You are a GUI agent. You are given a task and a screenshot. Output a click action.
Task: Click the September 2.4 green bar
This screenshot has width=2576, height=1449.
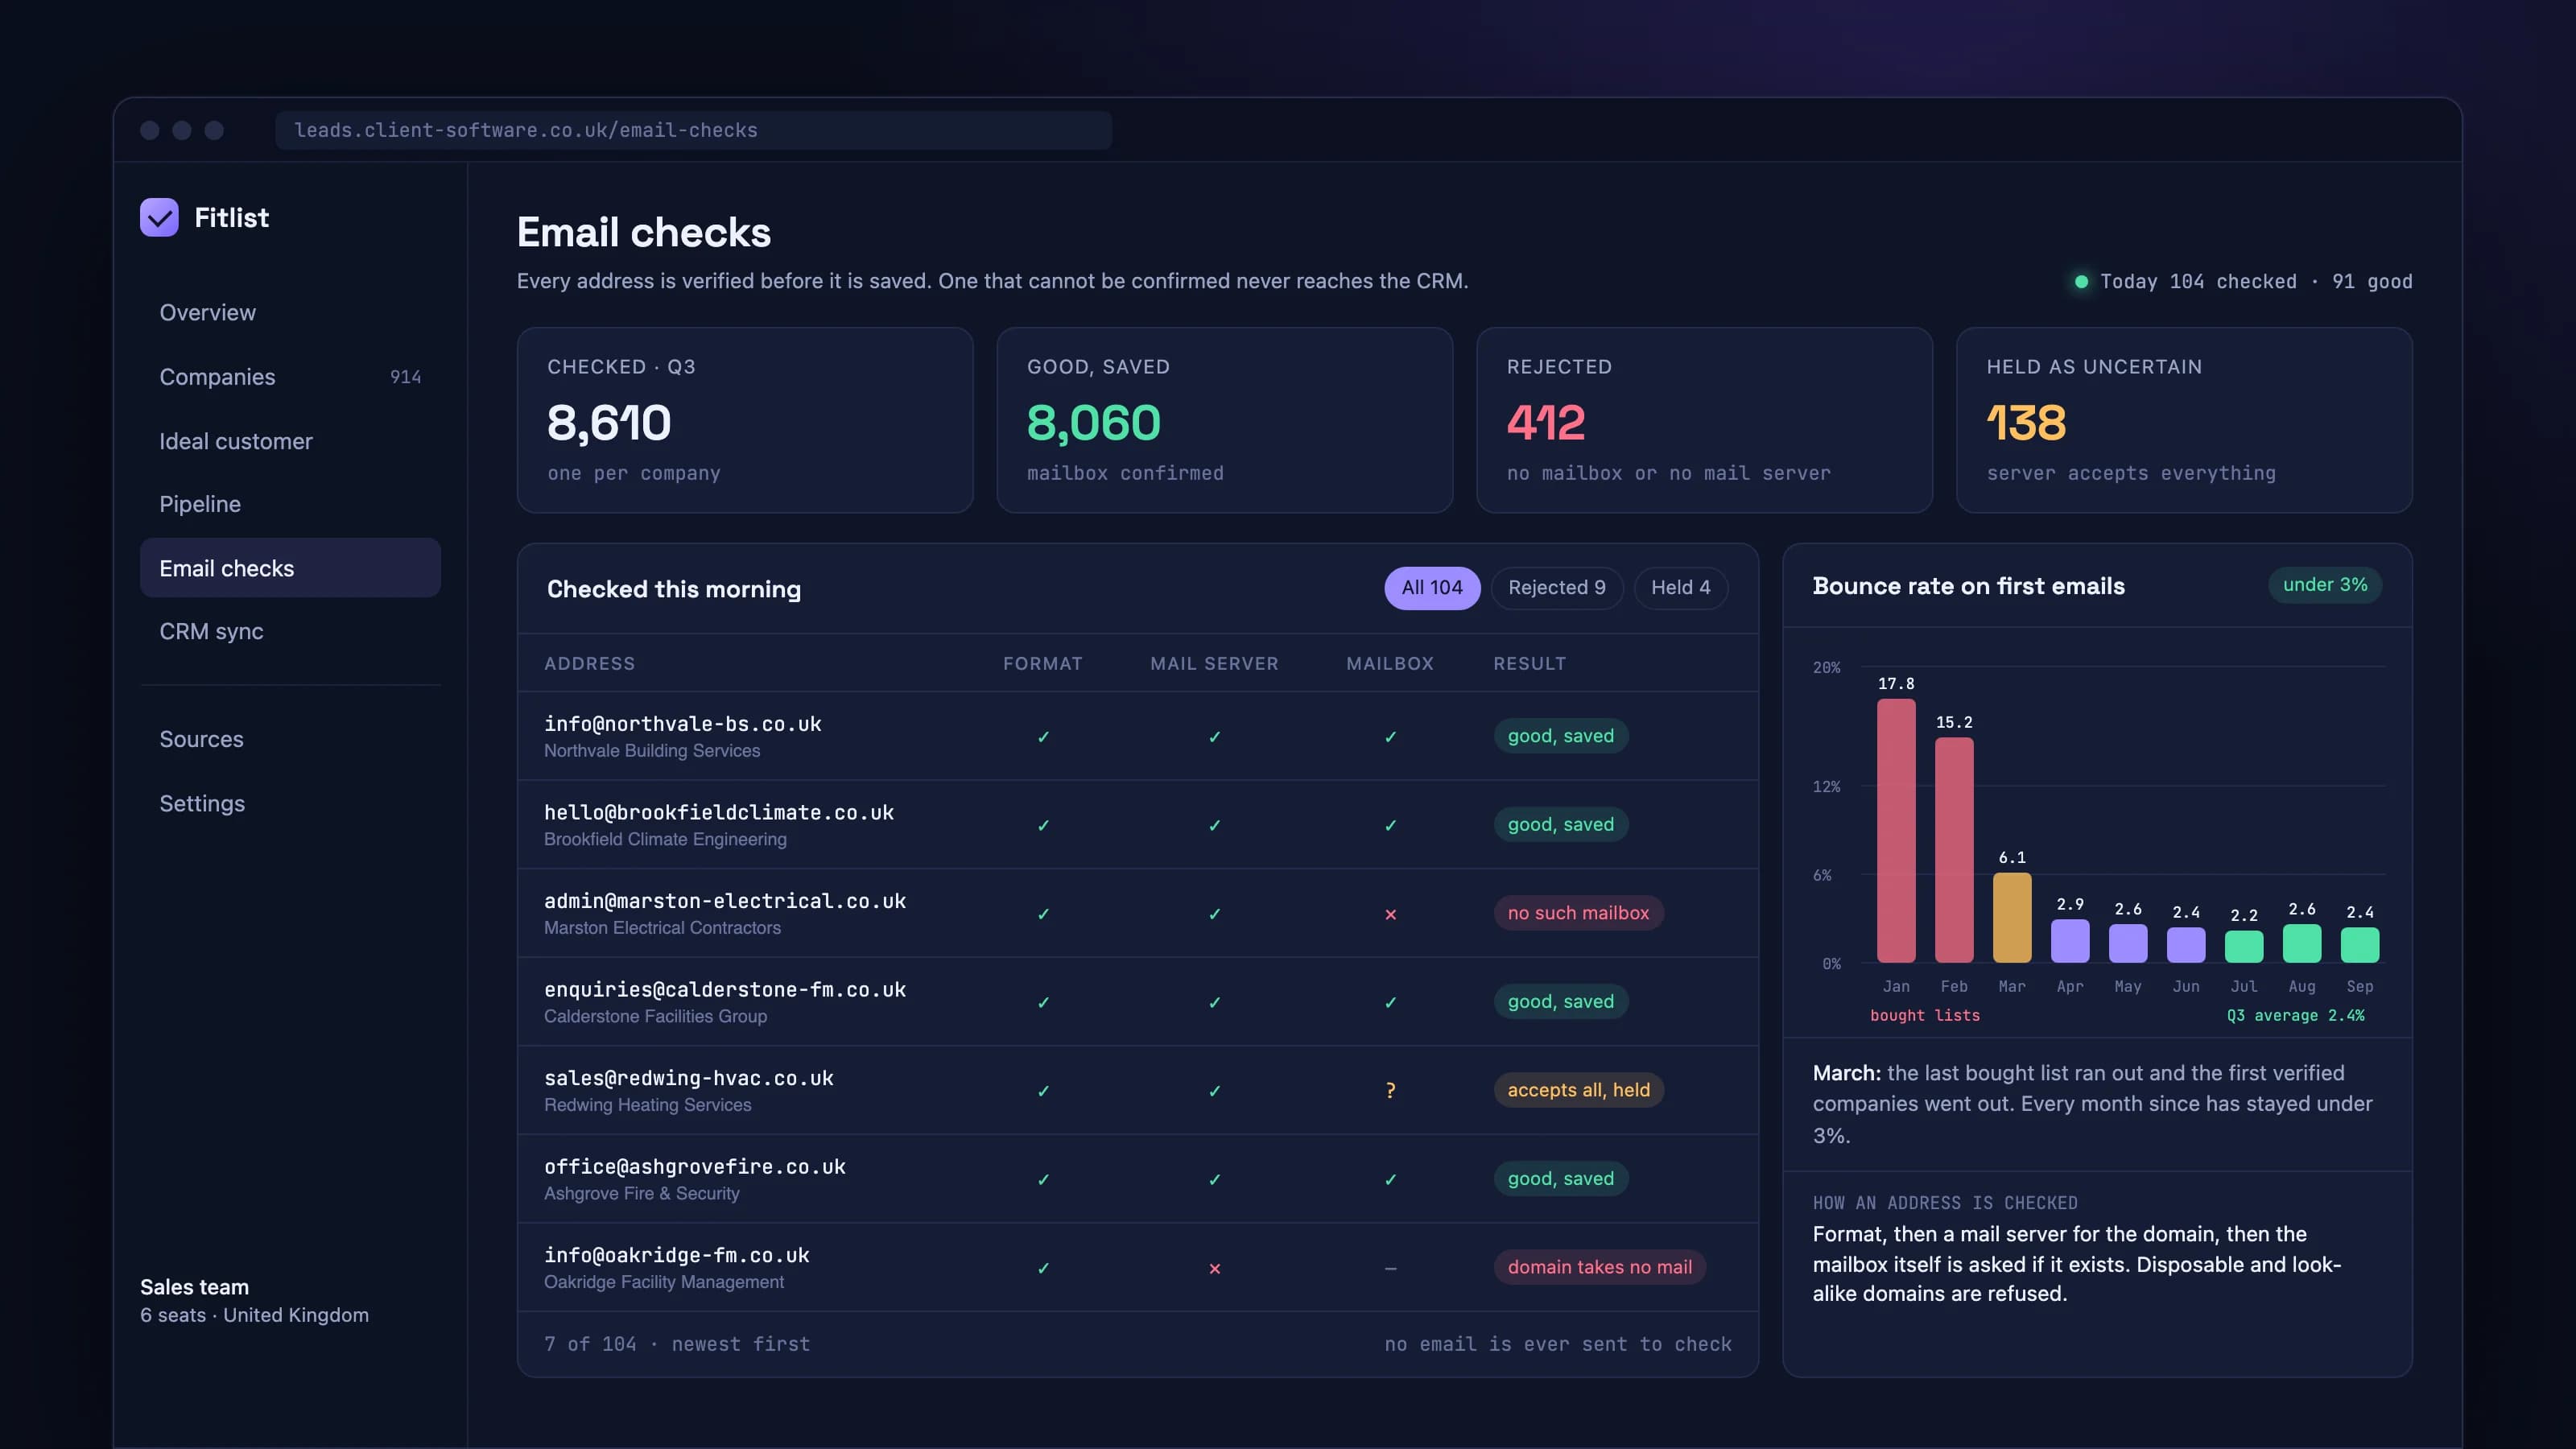2359,945
